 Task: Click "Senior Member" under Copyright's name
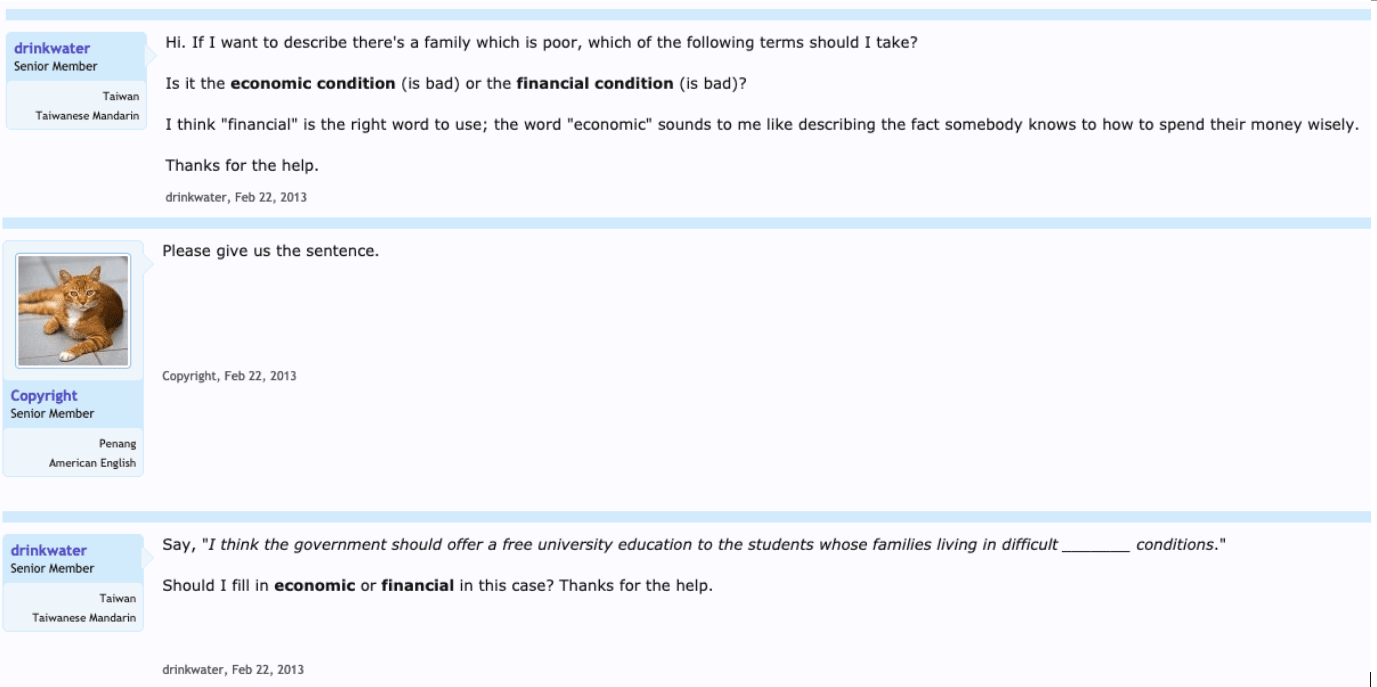[x=52, y=414]
